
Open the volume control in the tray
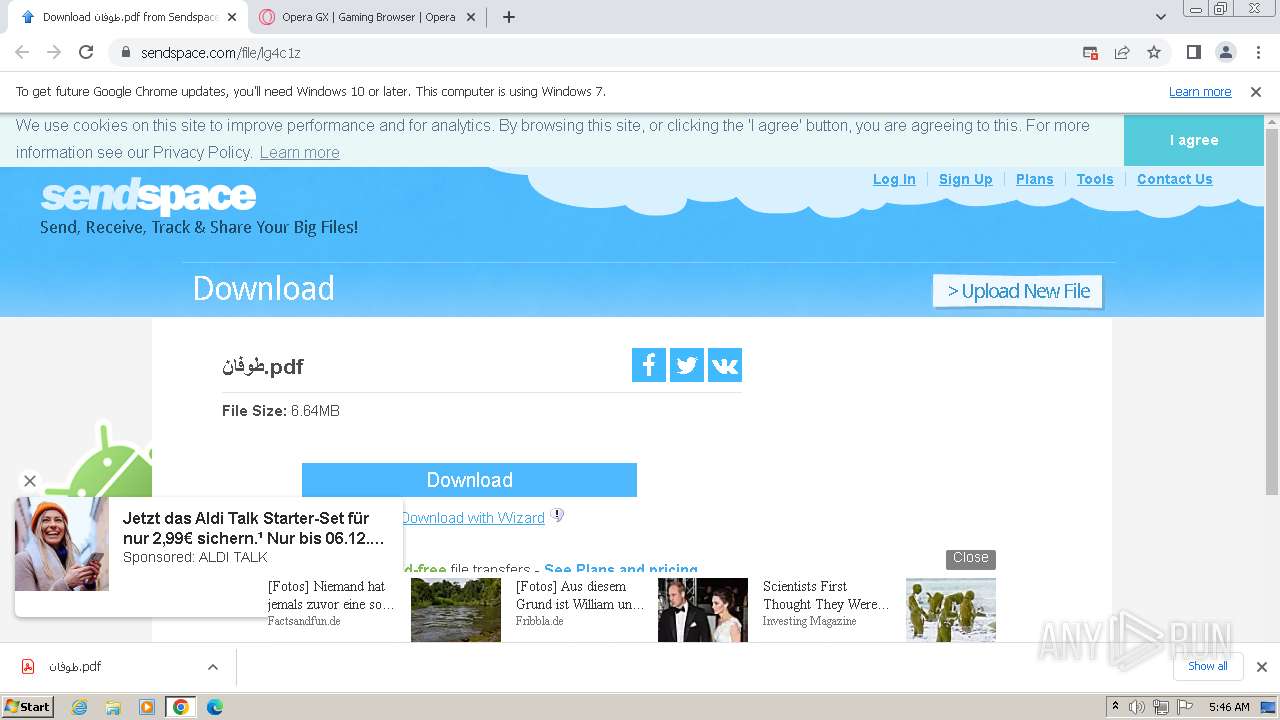pyautogui.click(x=1137, y=707)
